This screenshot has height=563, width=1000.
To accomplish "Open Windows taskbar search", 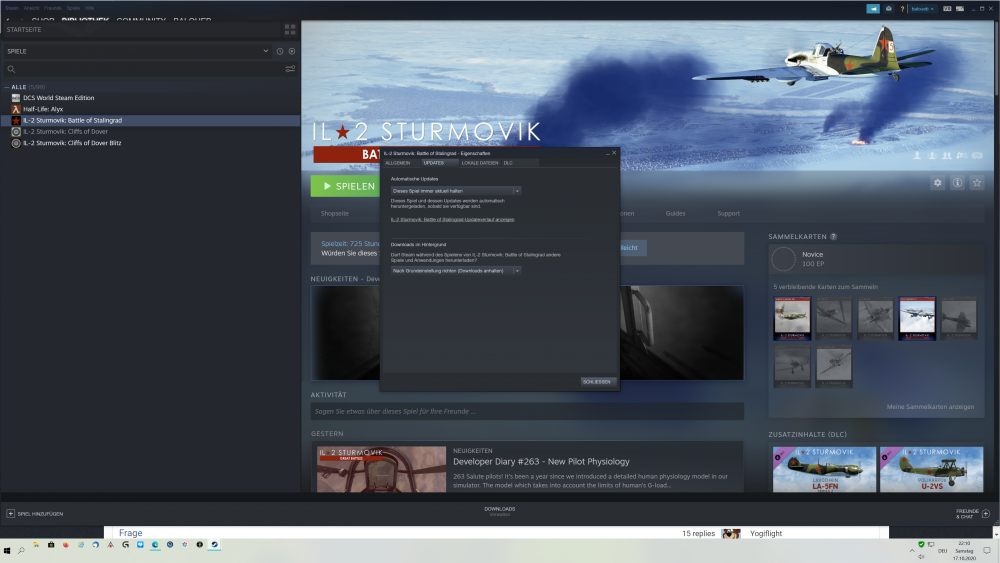I will 21,550.
